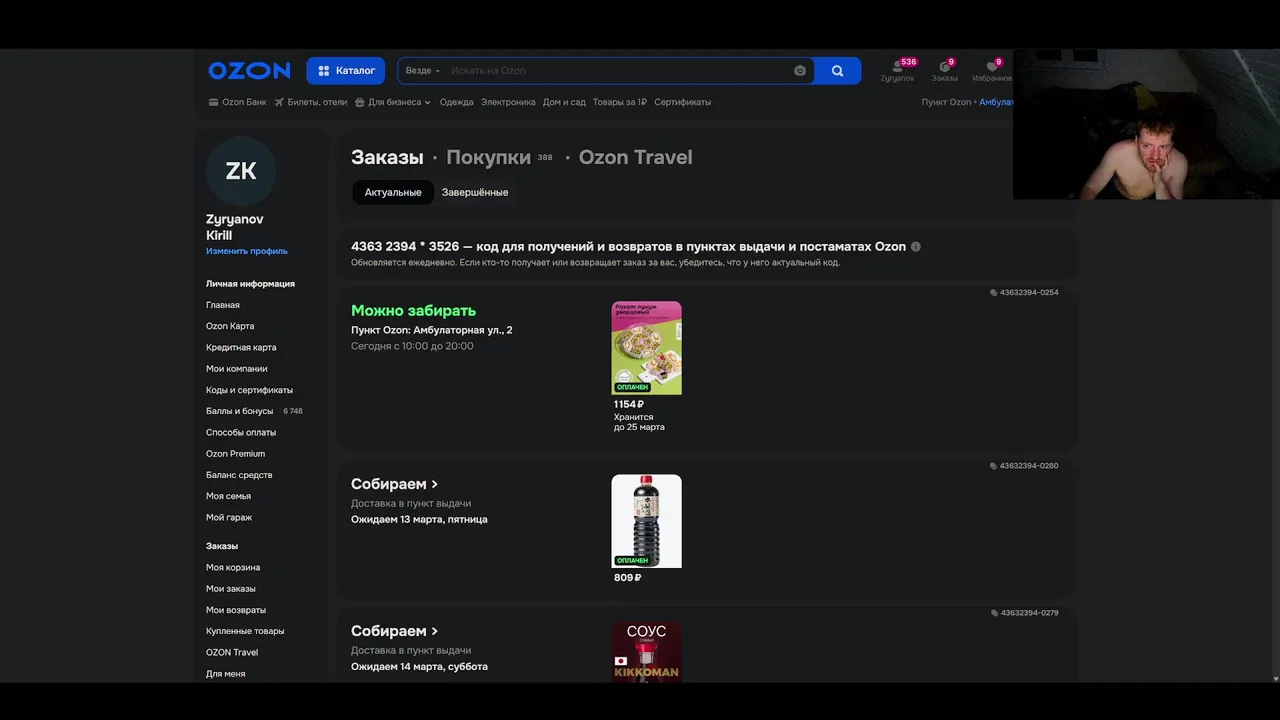Open Главная in the sidebar
The image size is (1280, 720).
coord(223,305)
